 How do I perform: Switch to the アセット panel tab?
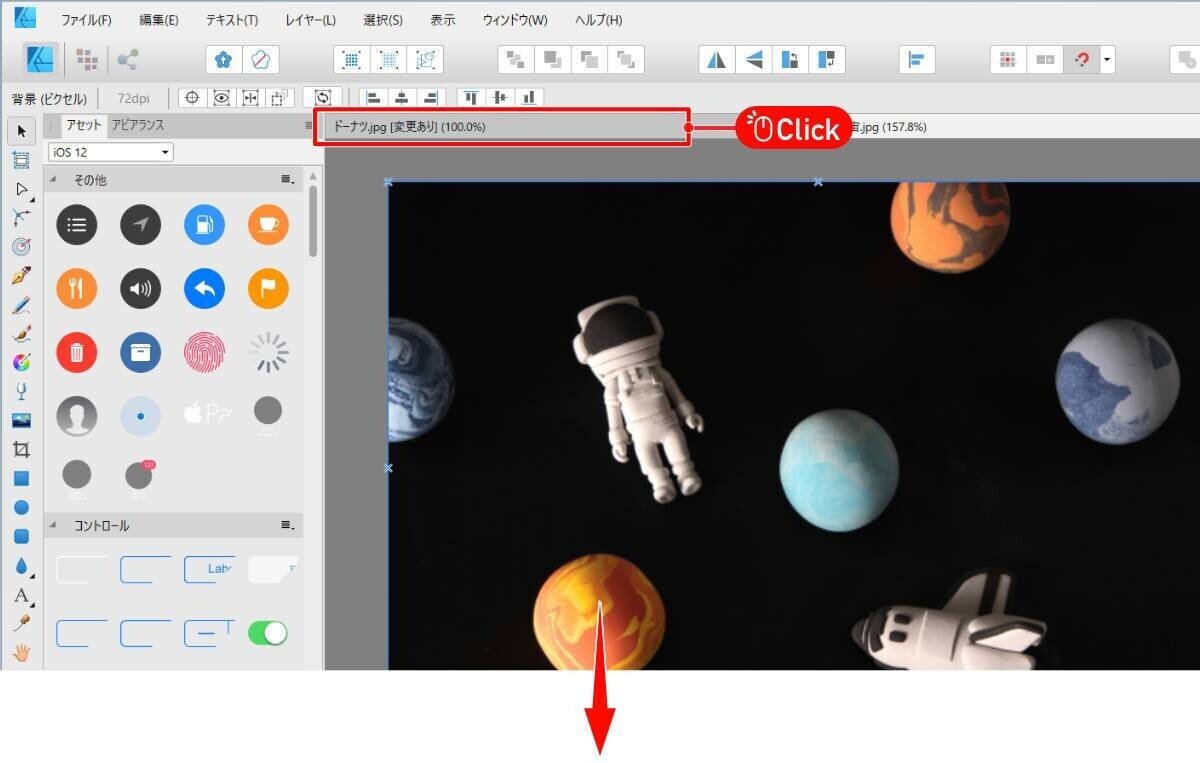84,125
